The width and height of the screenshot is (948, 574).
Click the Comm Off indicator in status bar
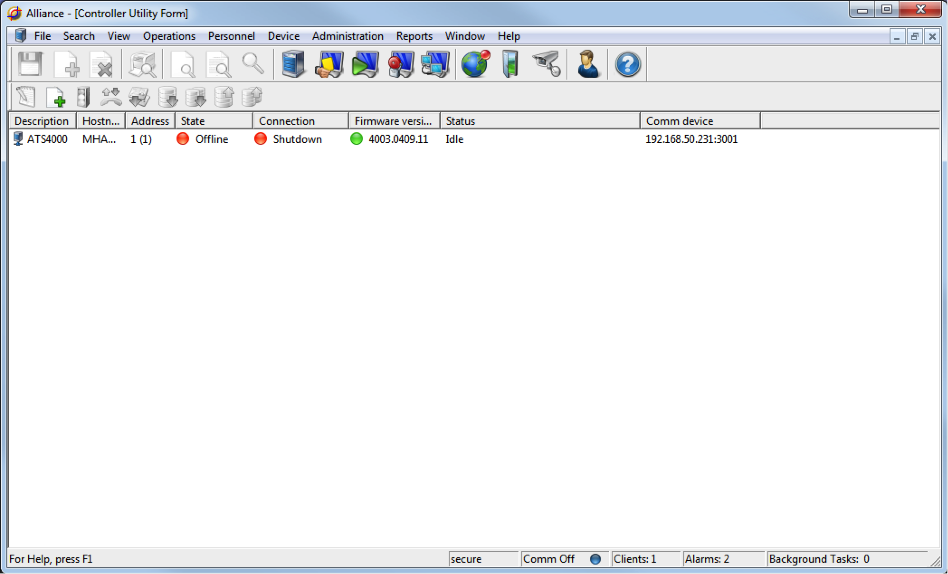point(549,559)
